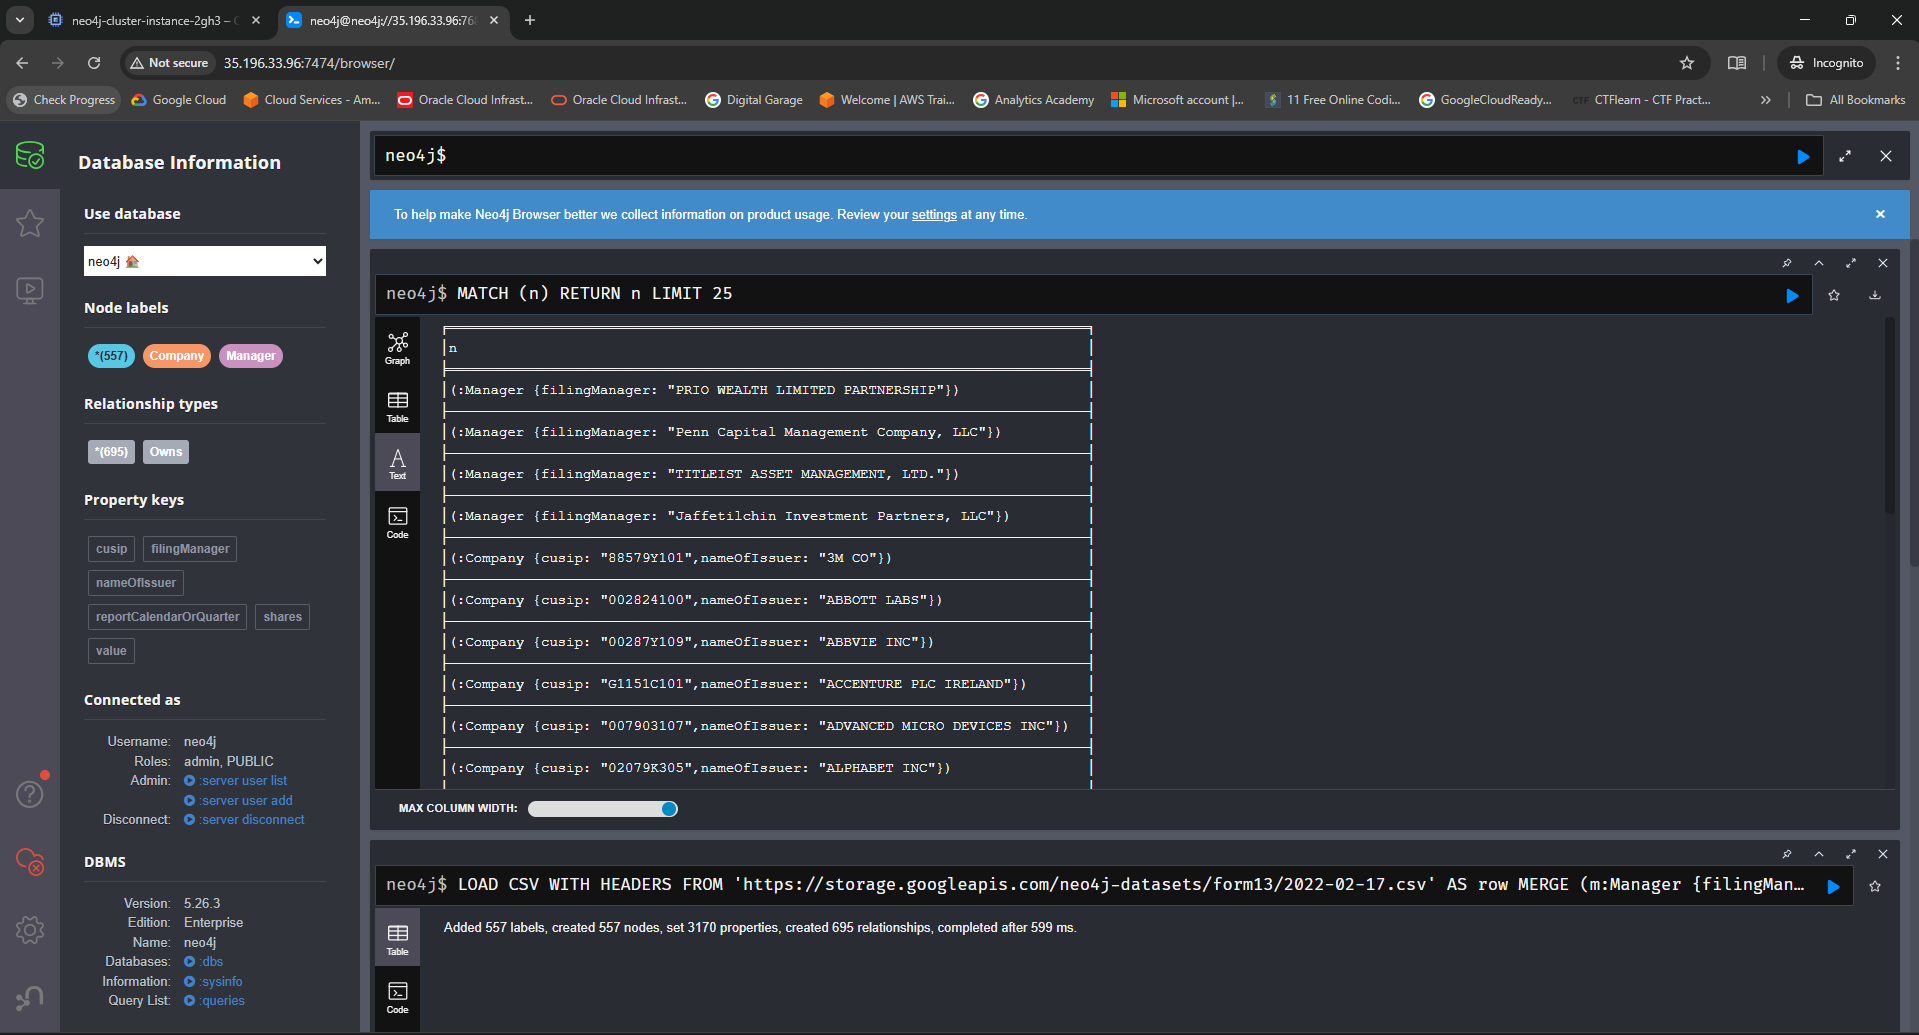This screenshot has height=1035, width=1919.
Task: Open Table view in LOAD CSV frame
Action: pyautogui.click(x=398, y=939)
